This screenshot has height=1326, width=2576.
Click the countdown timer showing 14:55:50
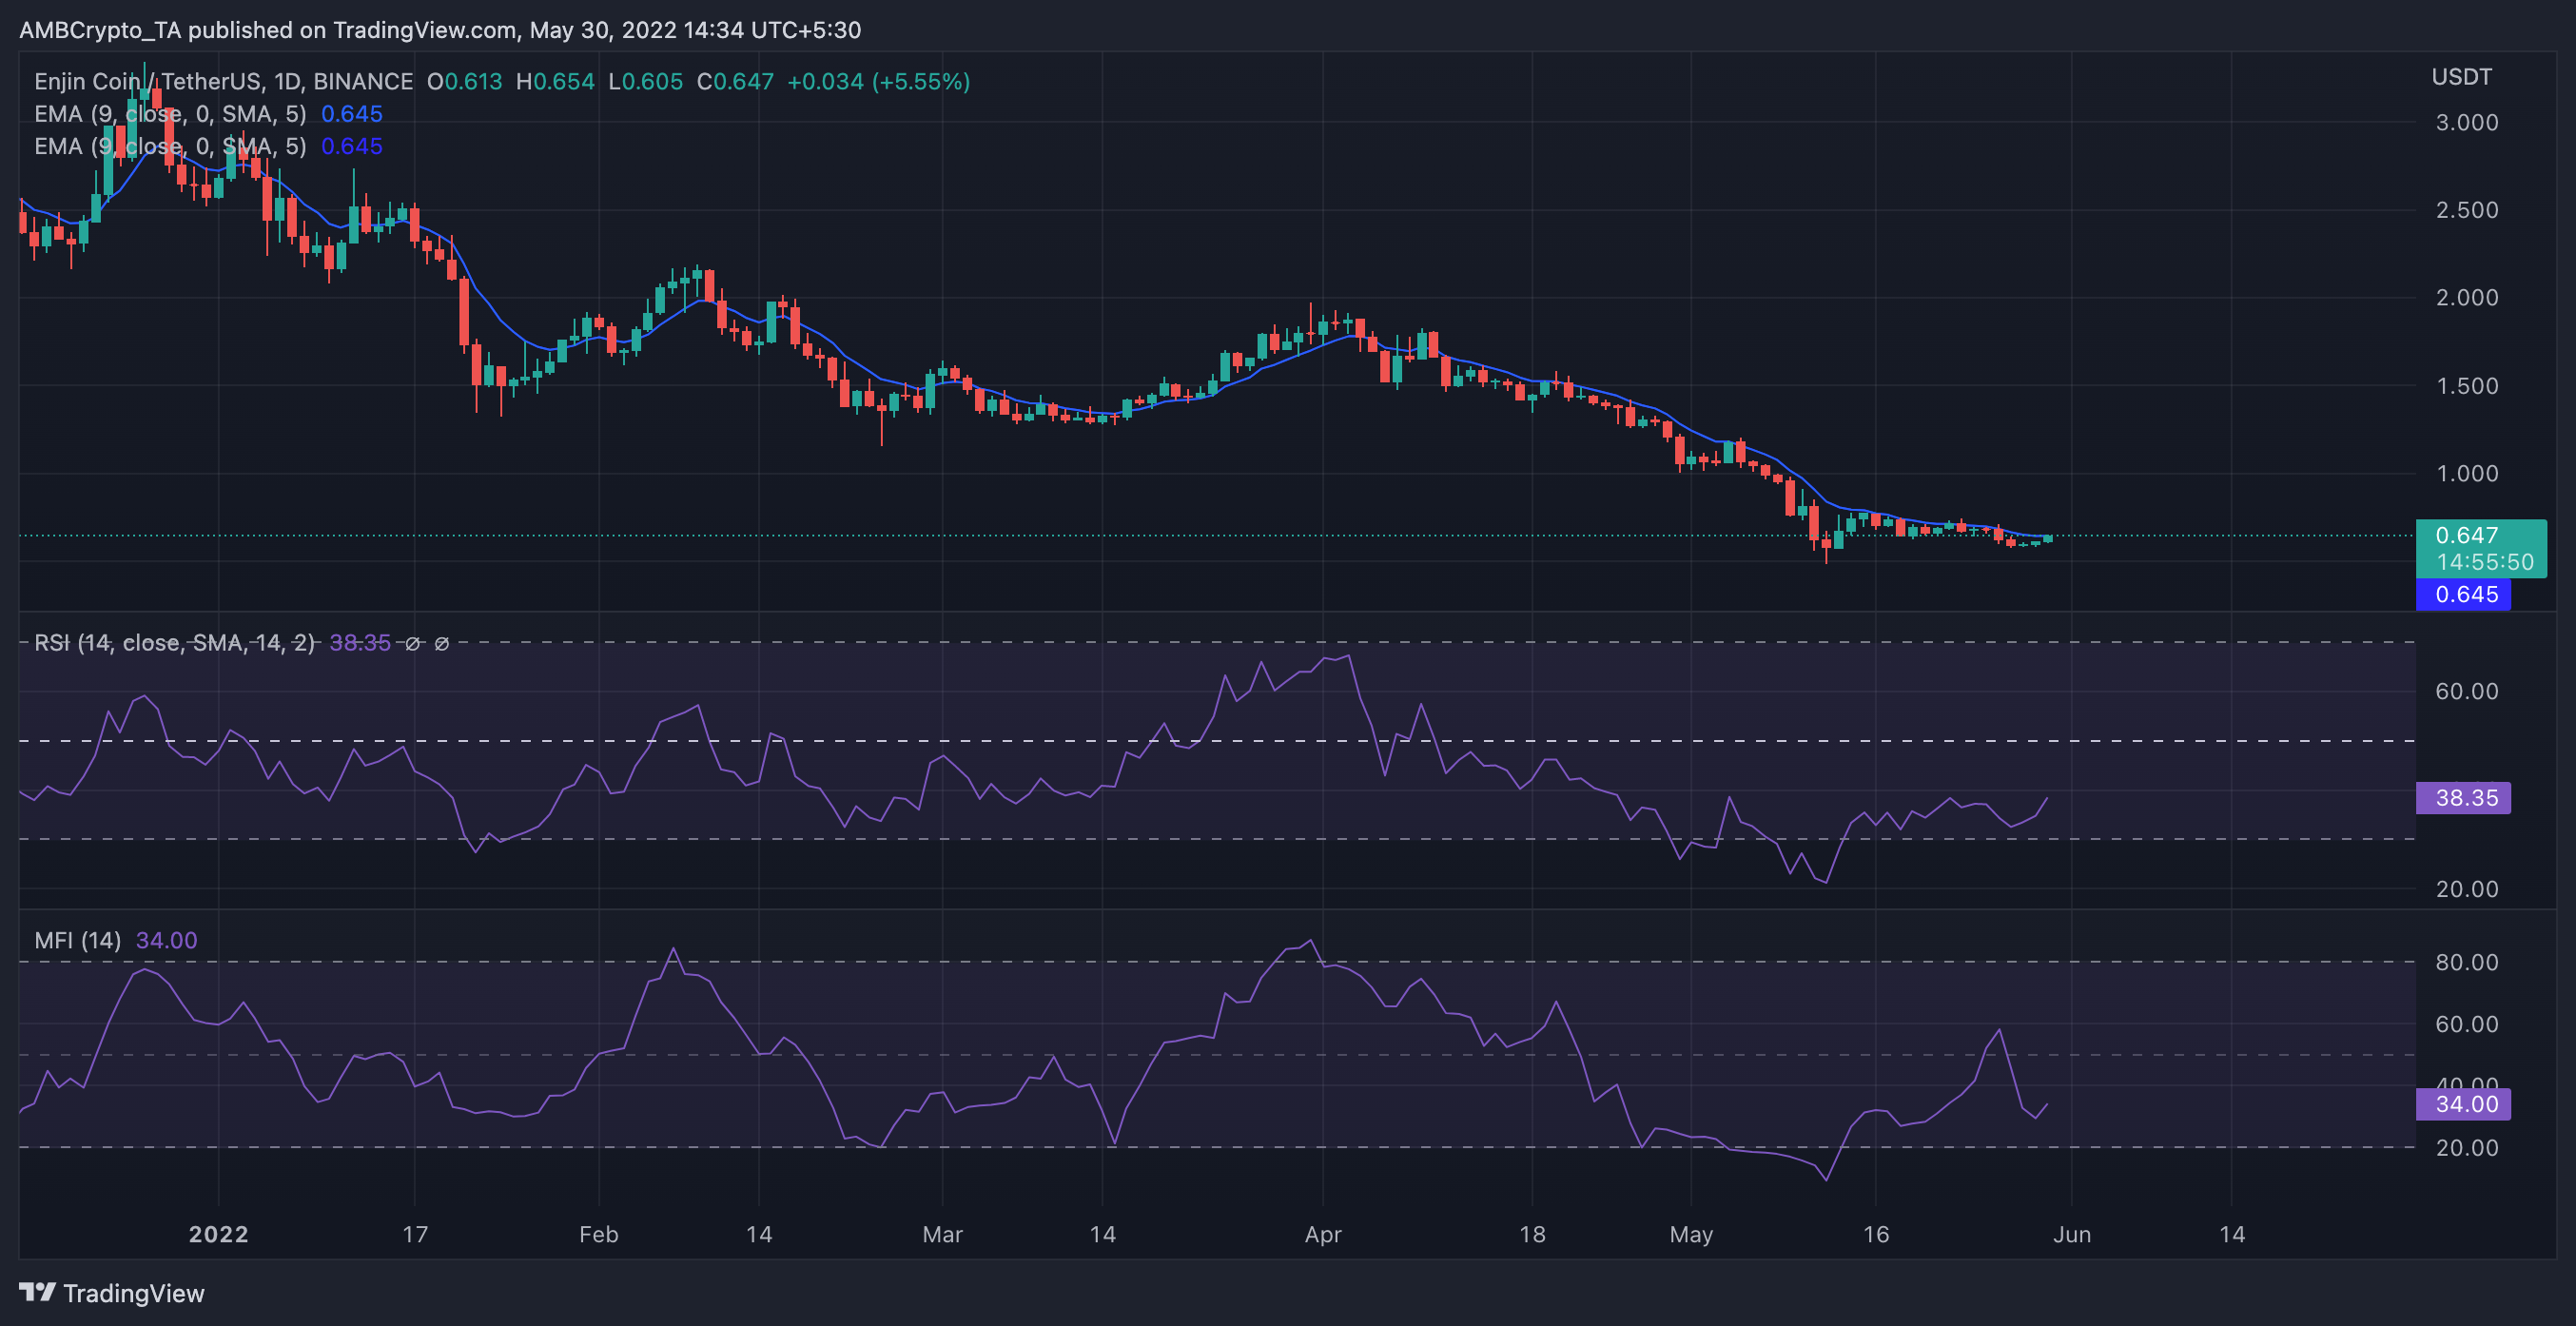click(x=2488, y=562)
